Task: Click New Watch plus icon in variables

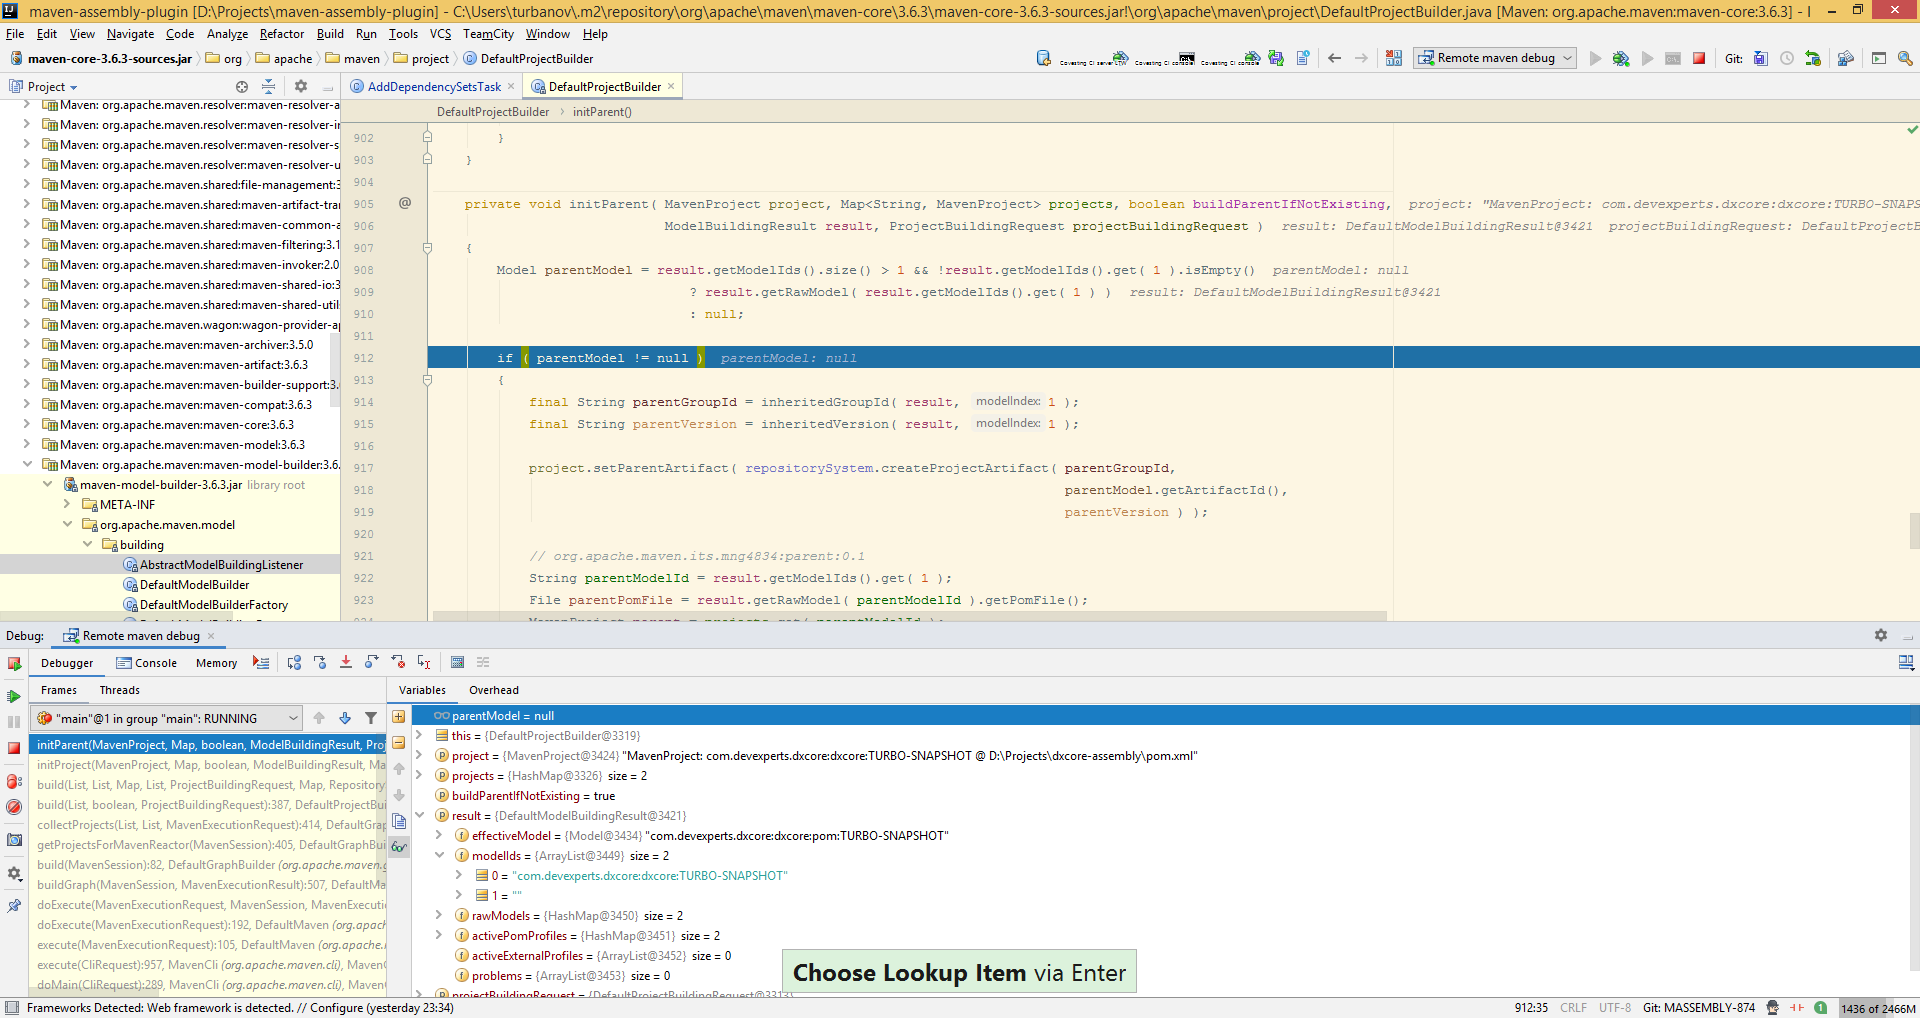Action: 399,717
